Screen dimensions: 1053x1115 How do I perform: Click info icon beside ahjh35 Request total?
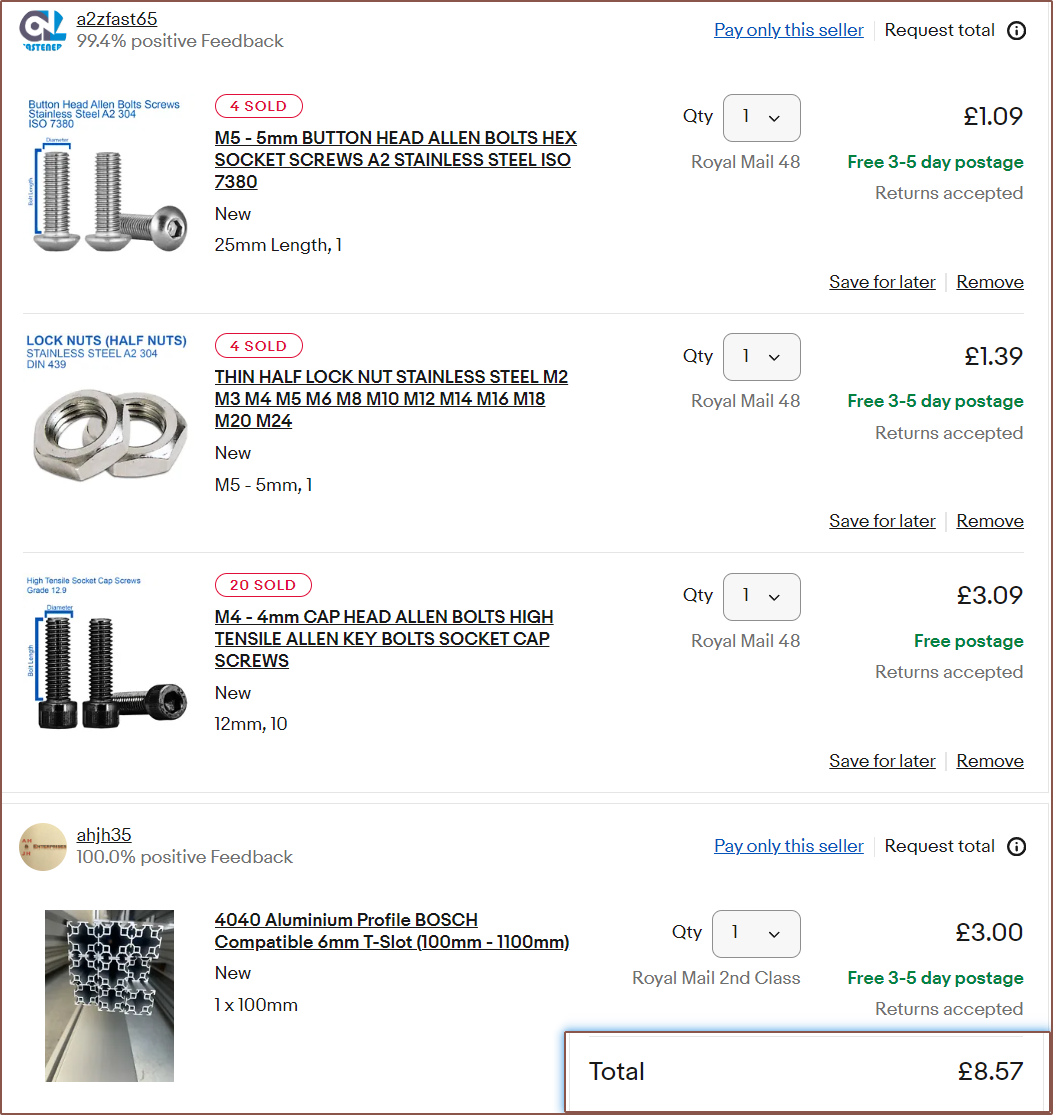coord(1016,846)
